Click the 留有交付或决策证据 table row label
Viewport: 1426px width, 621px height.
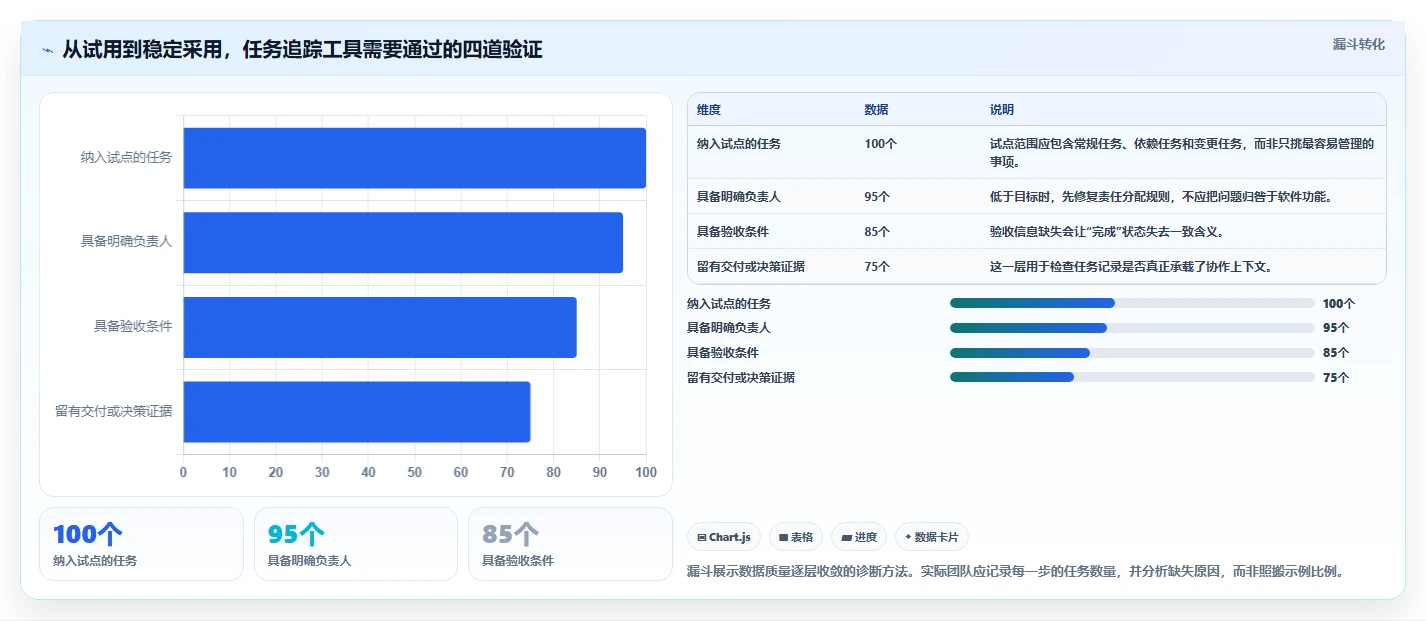[751, 267]
